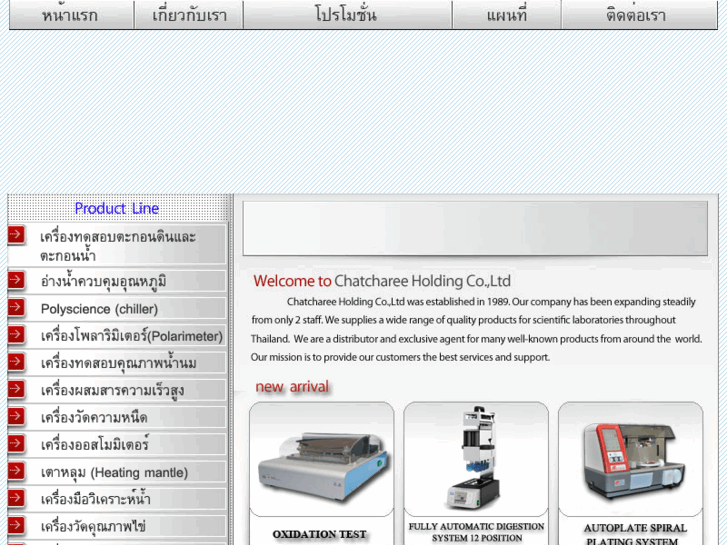Open เครื่องออสโมมิเตอร์ product link
The width and height of the screenshot is (727, 545).
click(95, 444)
